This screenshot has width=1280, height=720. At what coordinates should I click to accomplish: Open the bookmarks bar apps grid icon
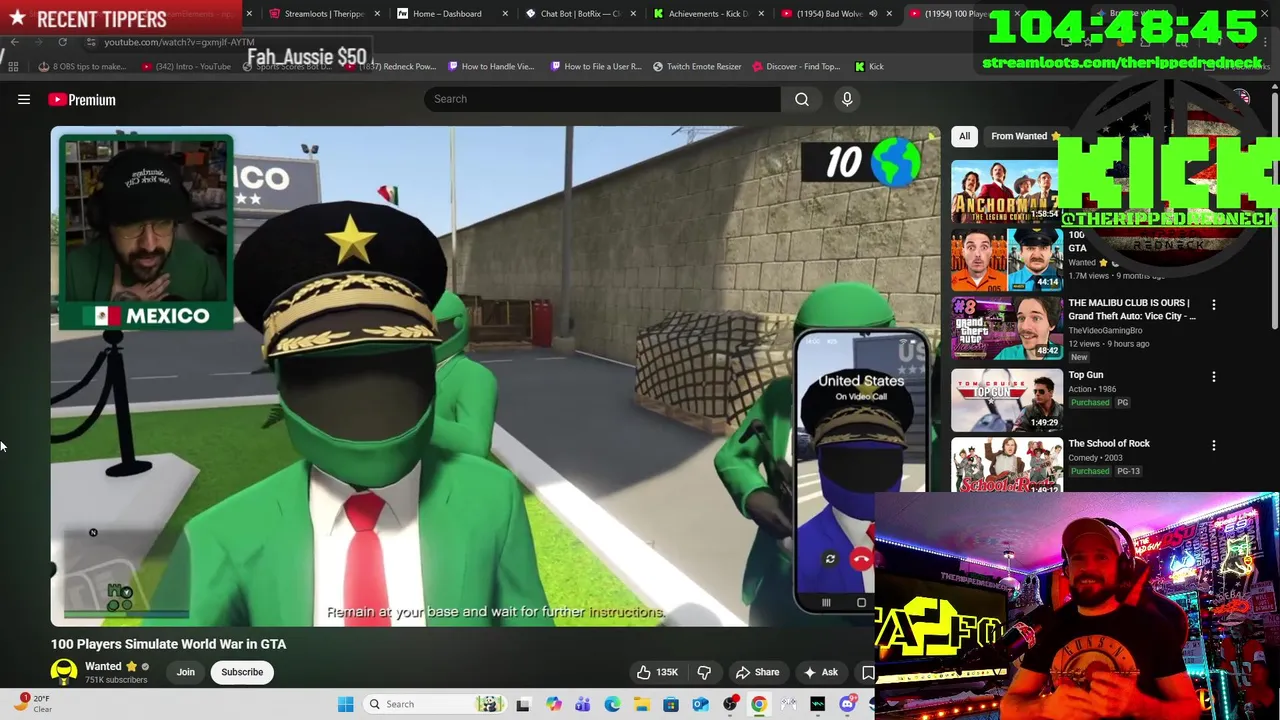pyautogui.click(x=13, y=66)
